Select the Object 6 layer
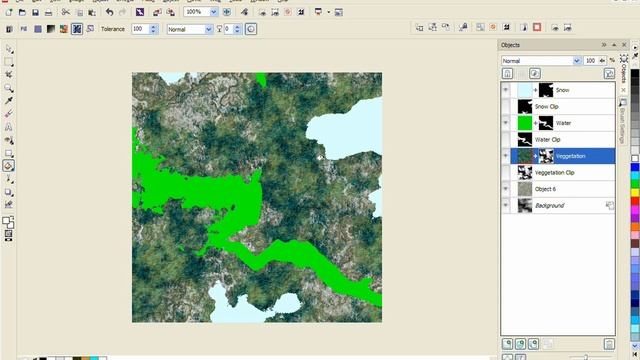The image size is (640, 360). point(558,189)
